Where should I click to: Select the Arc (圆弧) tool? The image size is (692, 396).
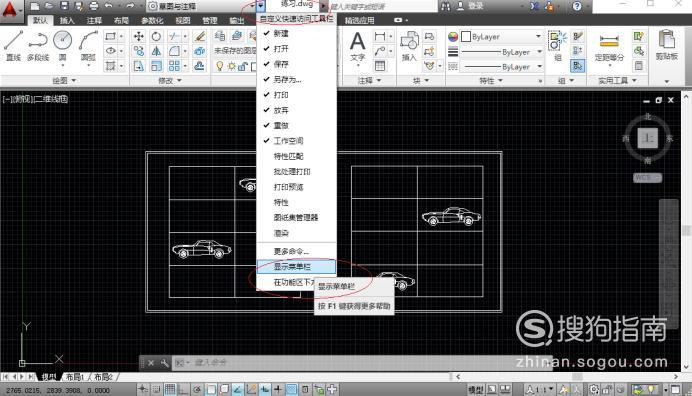(88, 45)
